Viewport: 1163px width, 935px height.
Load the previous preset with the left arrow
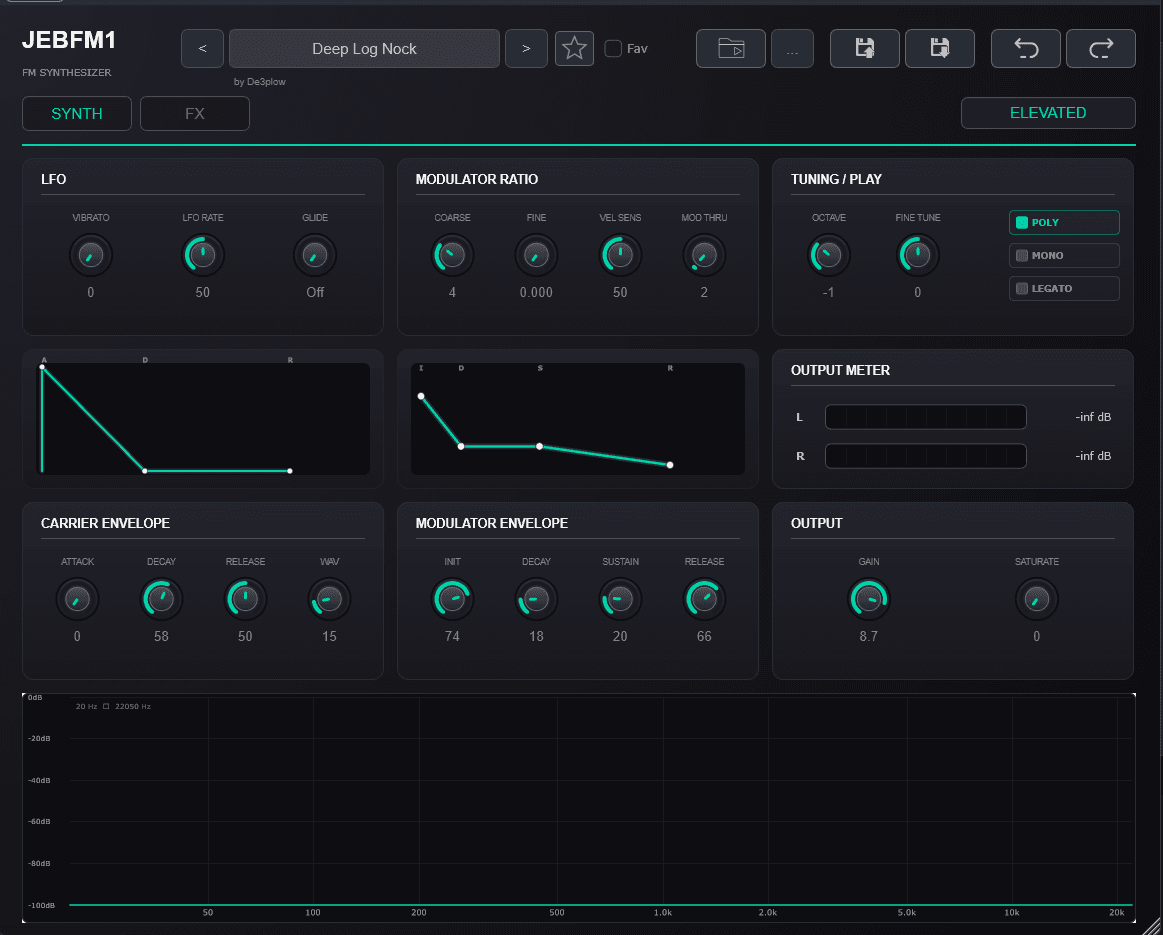(x=202, y=49)
